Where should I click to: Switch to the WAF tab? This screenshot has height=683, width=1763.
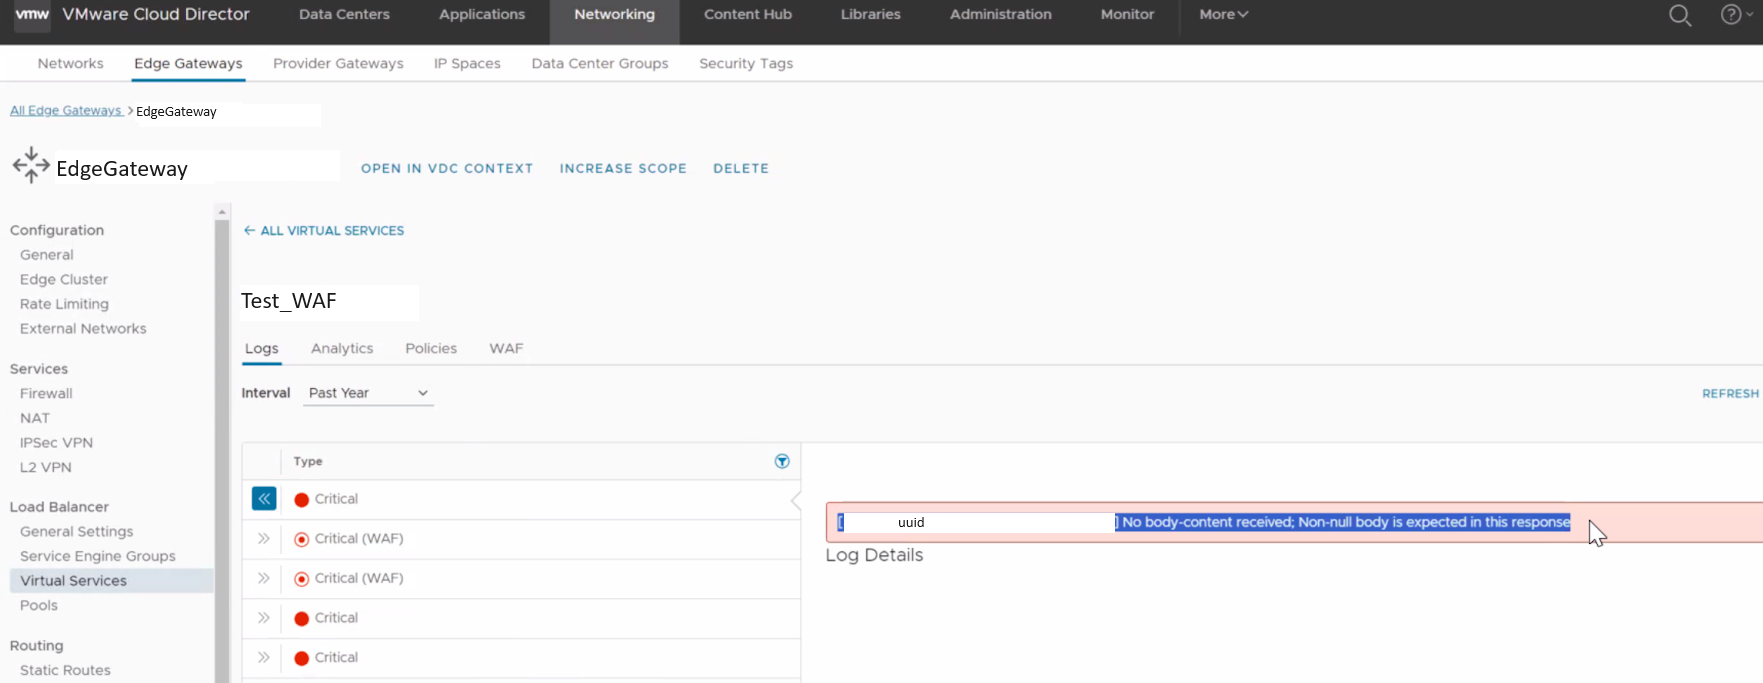tap(506, 348)
